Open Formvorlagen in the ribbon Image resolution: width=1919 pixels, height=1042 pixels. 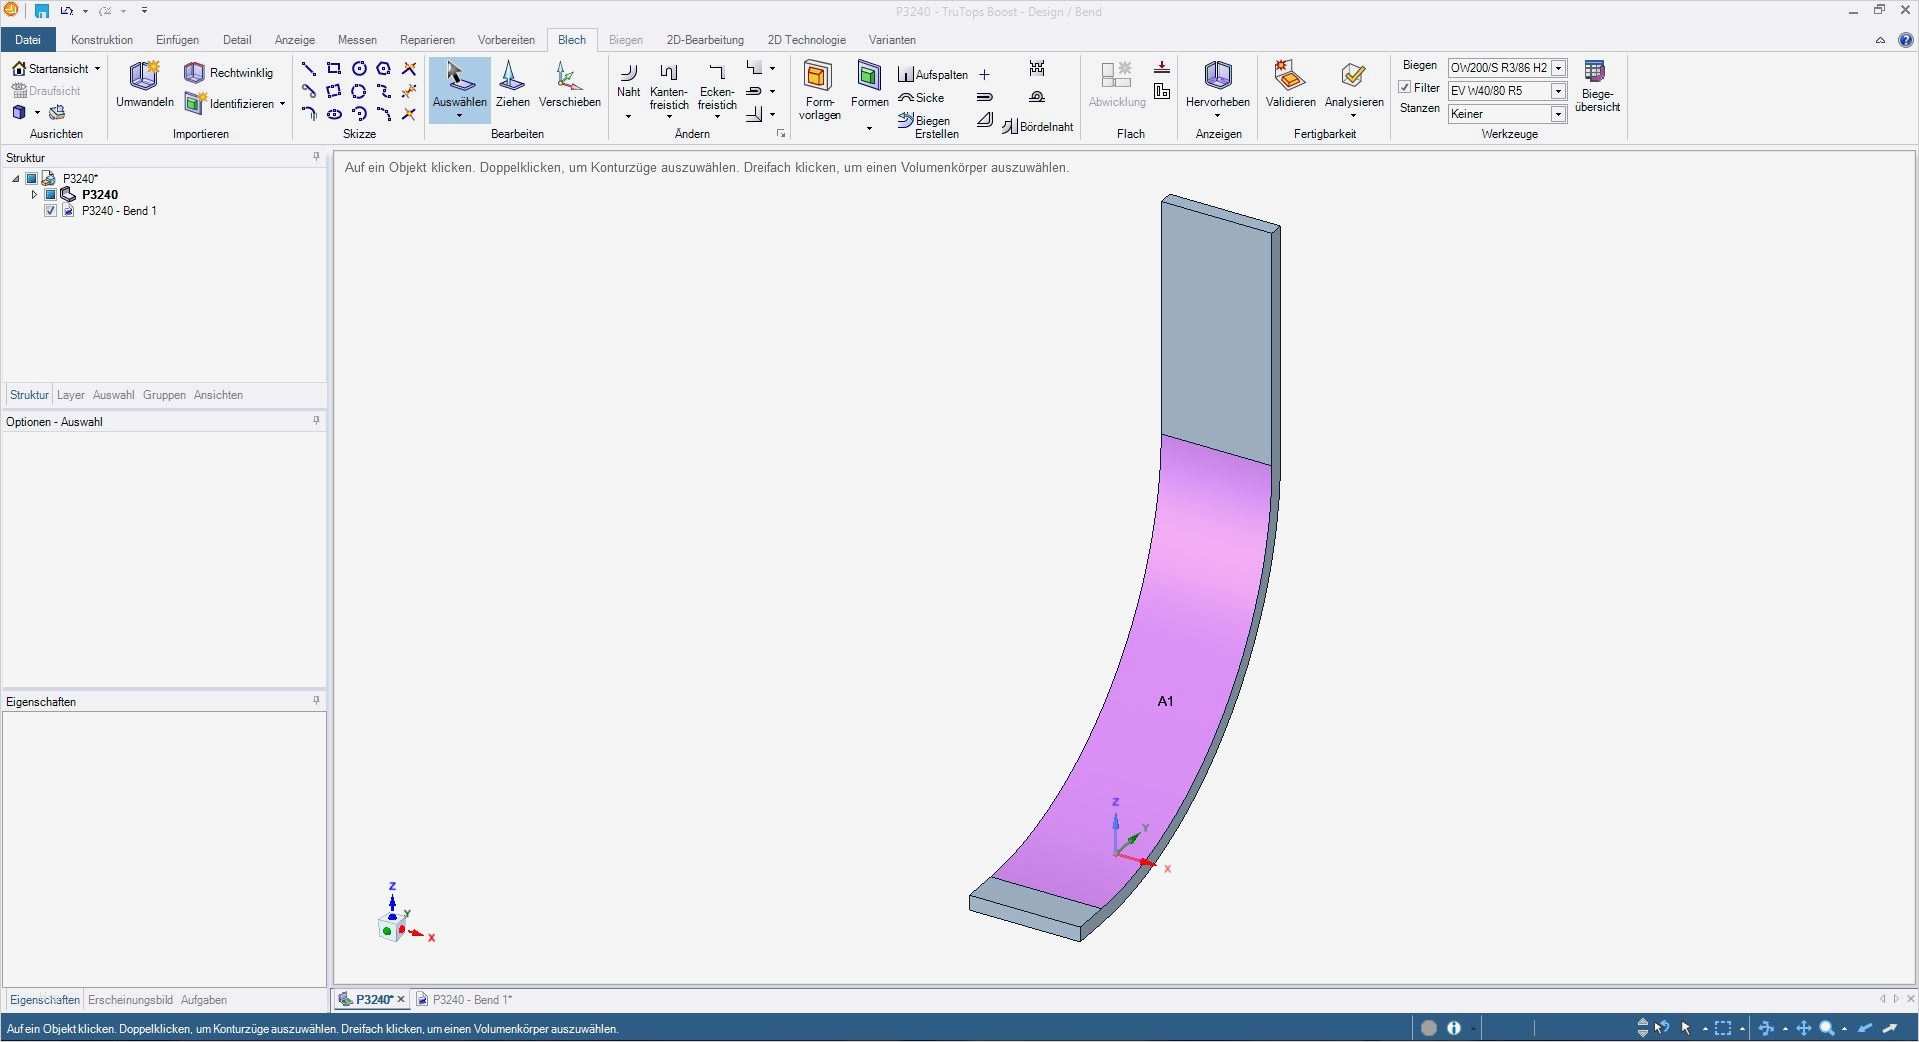819,89
